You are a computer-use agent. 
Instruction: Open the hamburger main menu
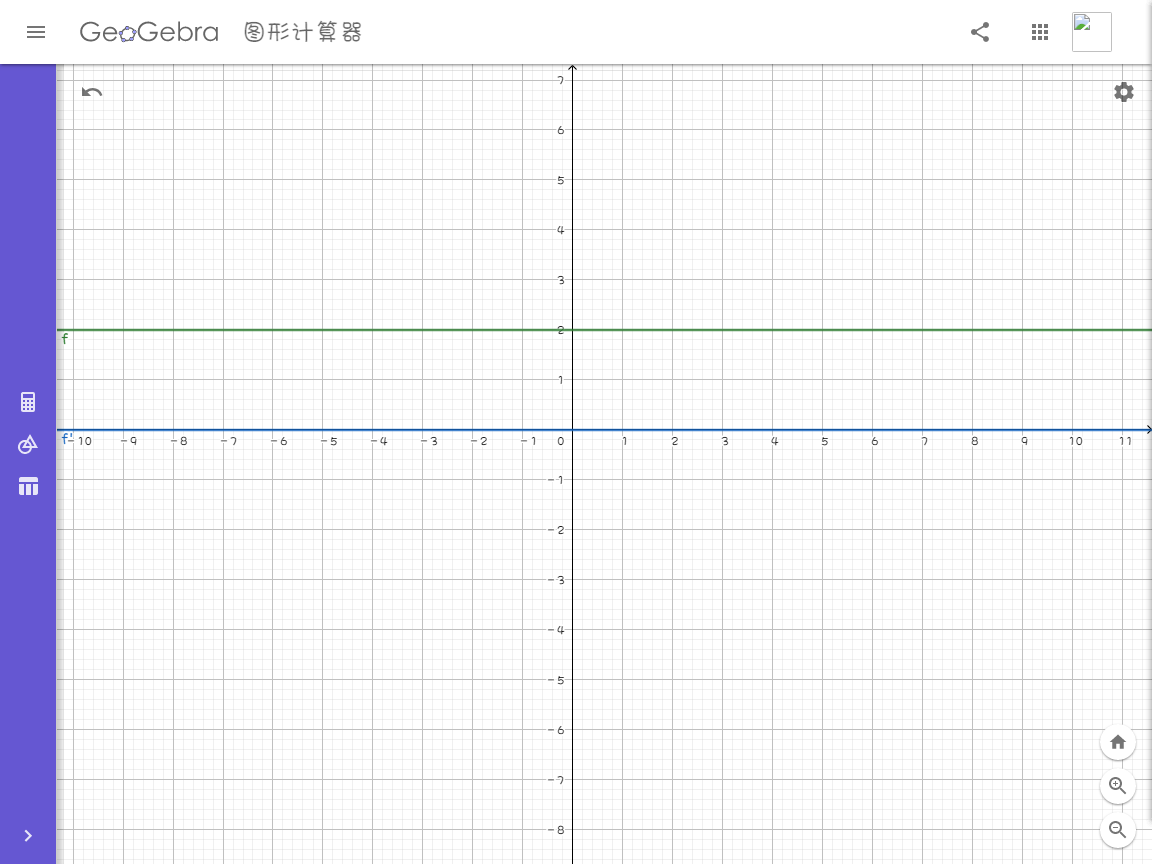(x=36, y=32)
